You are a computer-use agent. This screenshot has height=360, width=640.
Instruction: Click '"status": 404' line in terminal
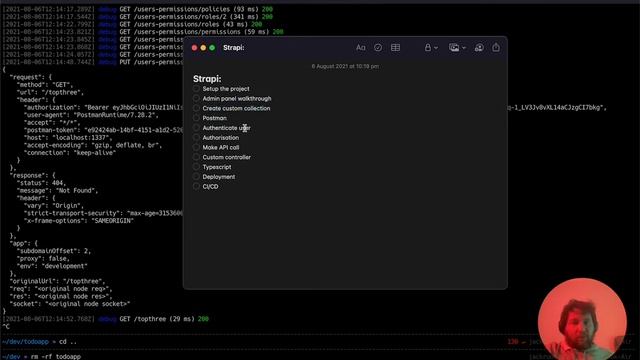pyautogui.click(x=41, y=183)
